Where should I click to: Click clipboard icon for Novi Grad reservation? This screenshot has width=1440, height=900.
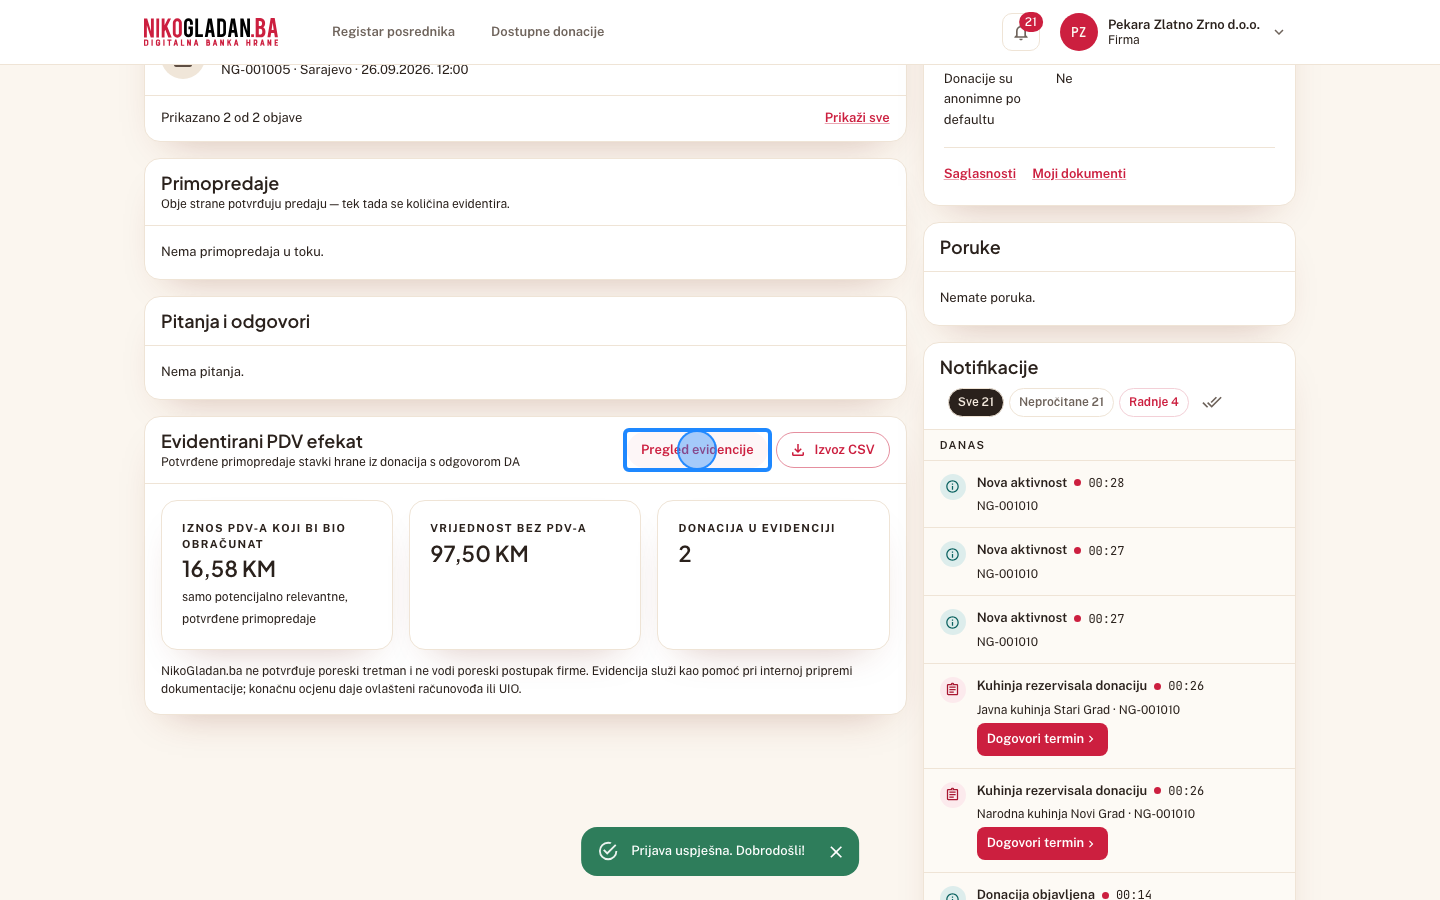(953, 795)
